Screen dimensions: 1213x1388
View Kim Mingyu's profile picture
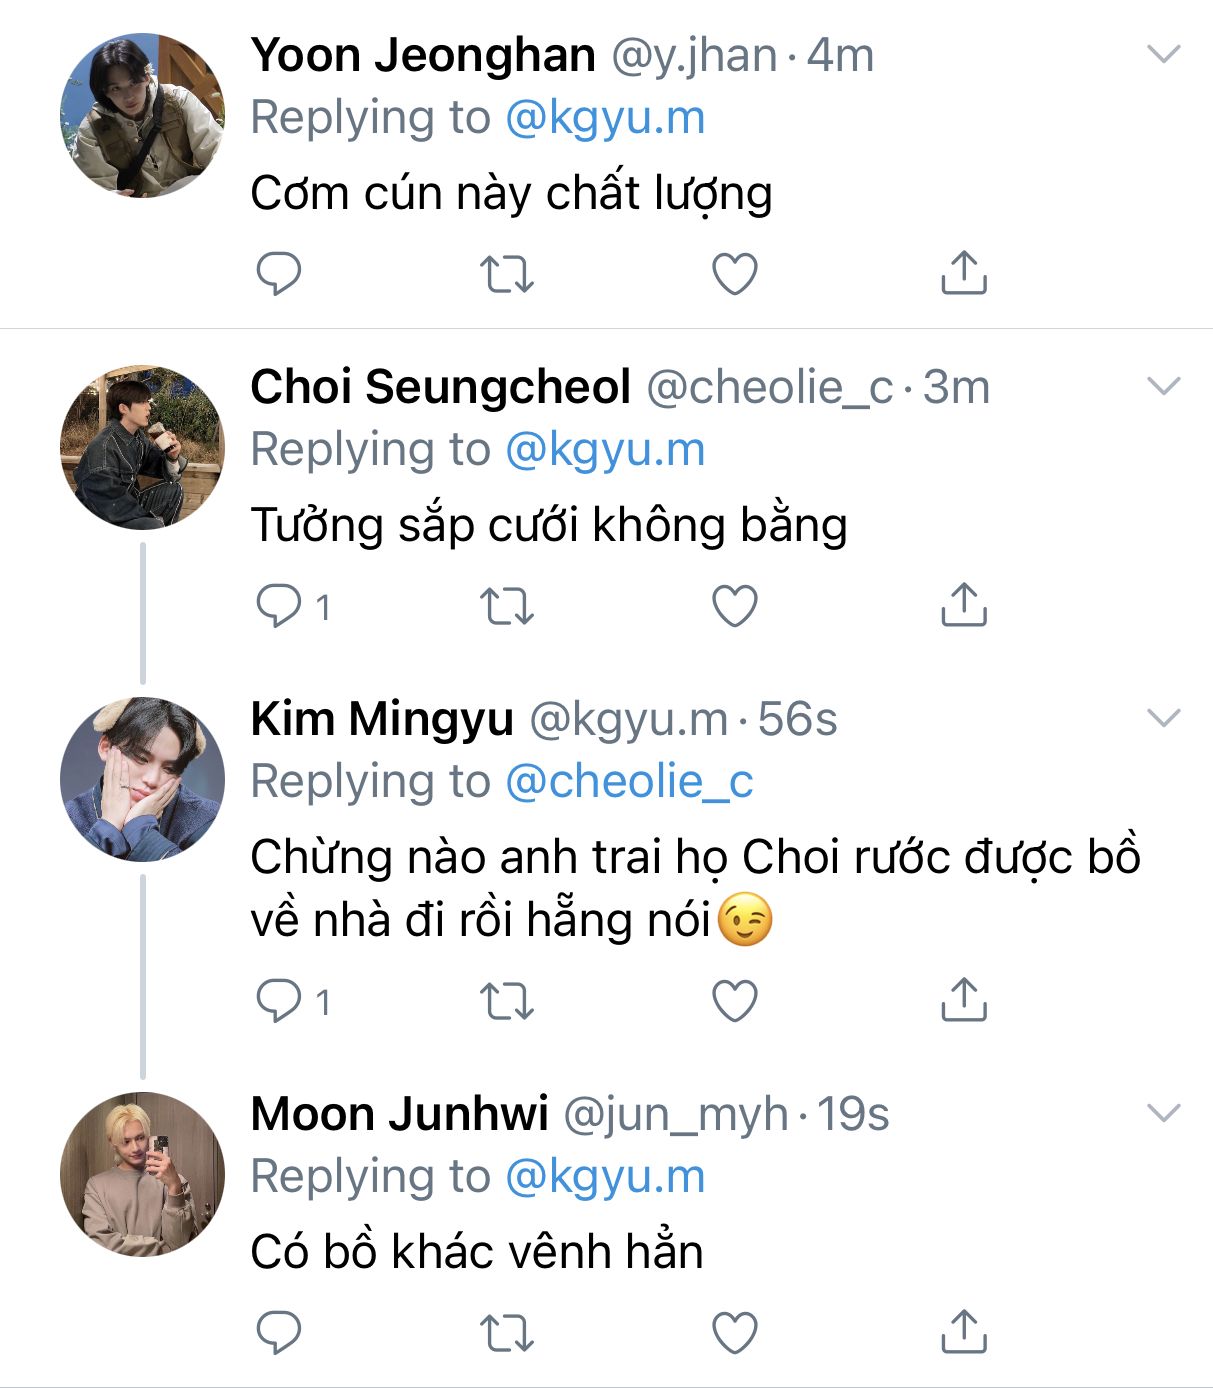pos(142,779)
